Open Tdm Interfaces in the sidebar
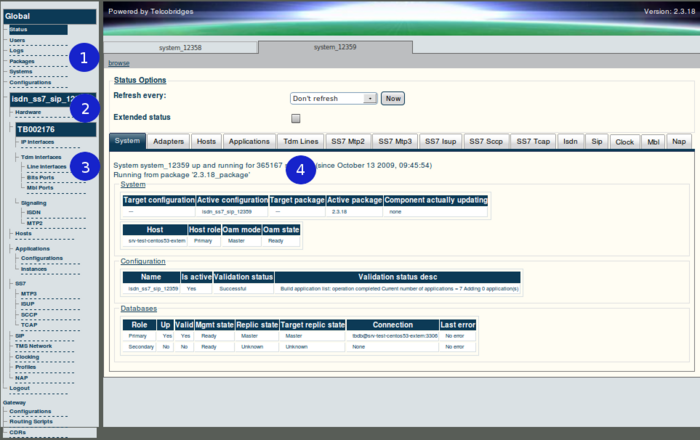The image size is (700, 440). [x=41, y=157]
